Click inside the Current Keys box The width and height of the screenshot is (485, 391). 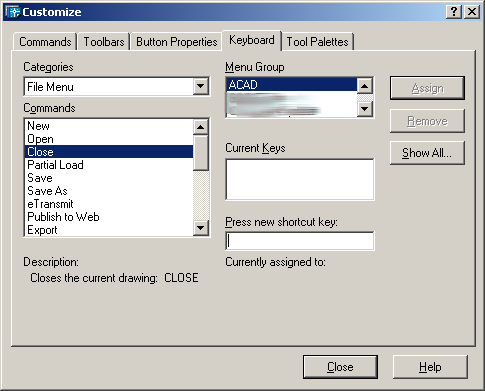click(300, 179)
